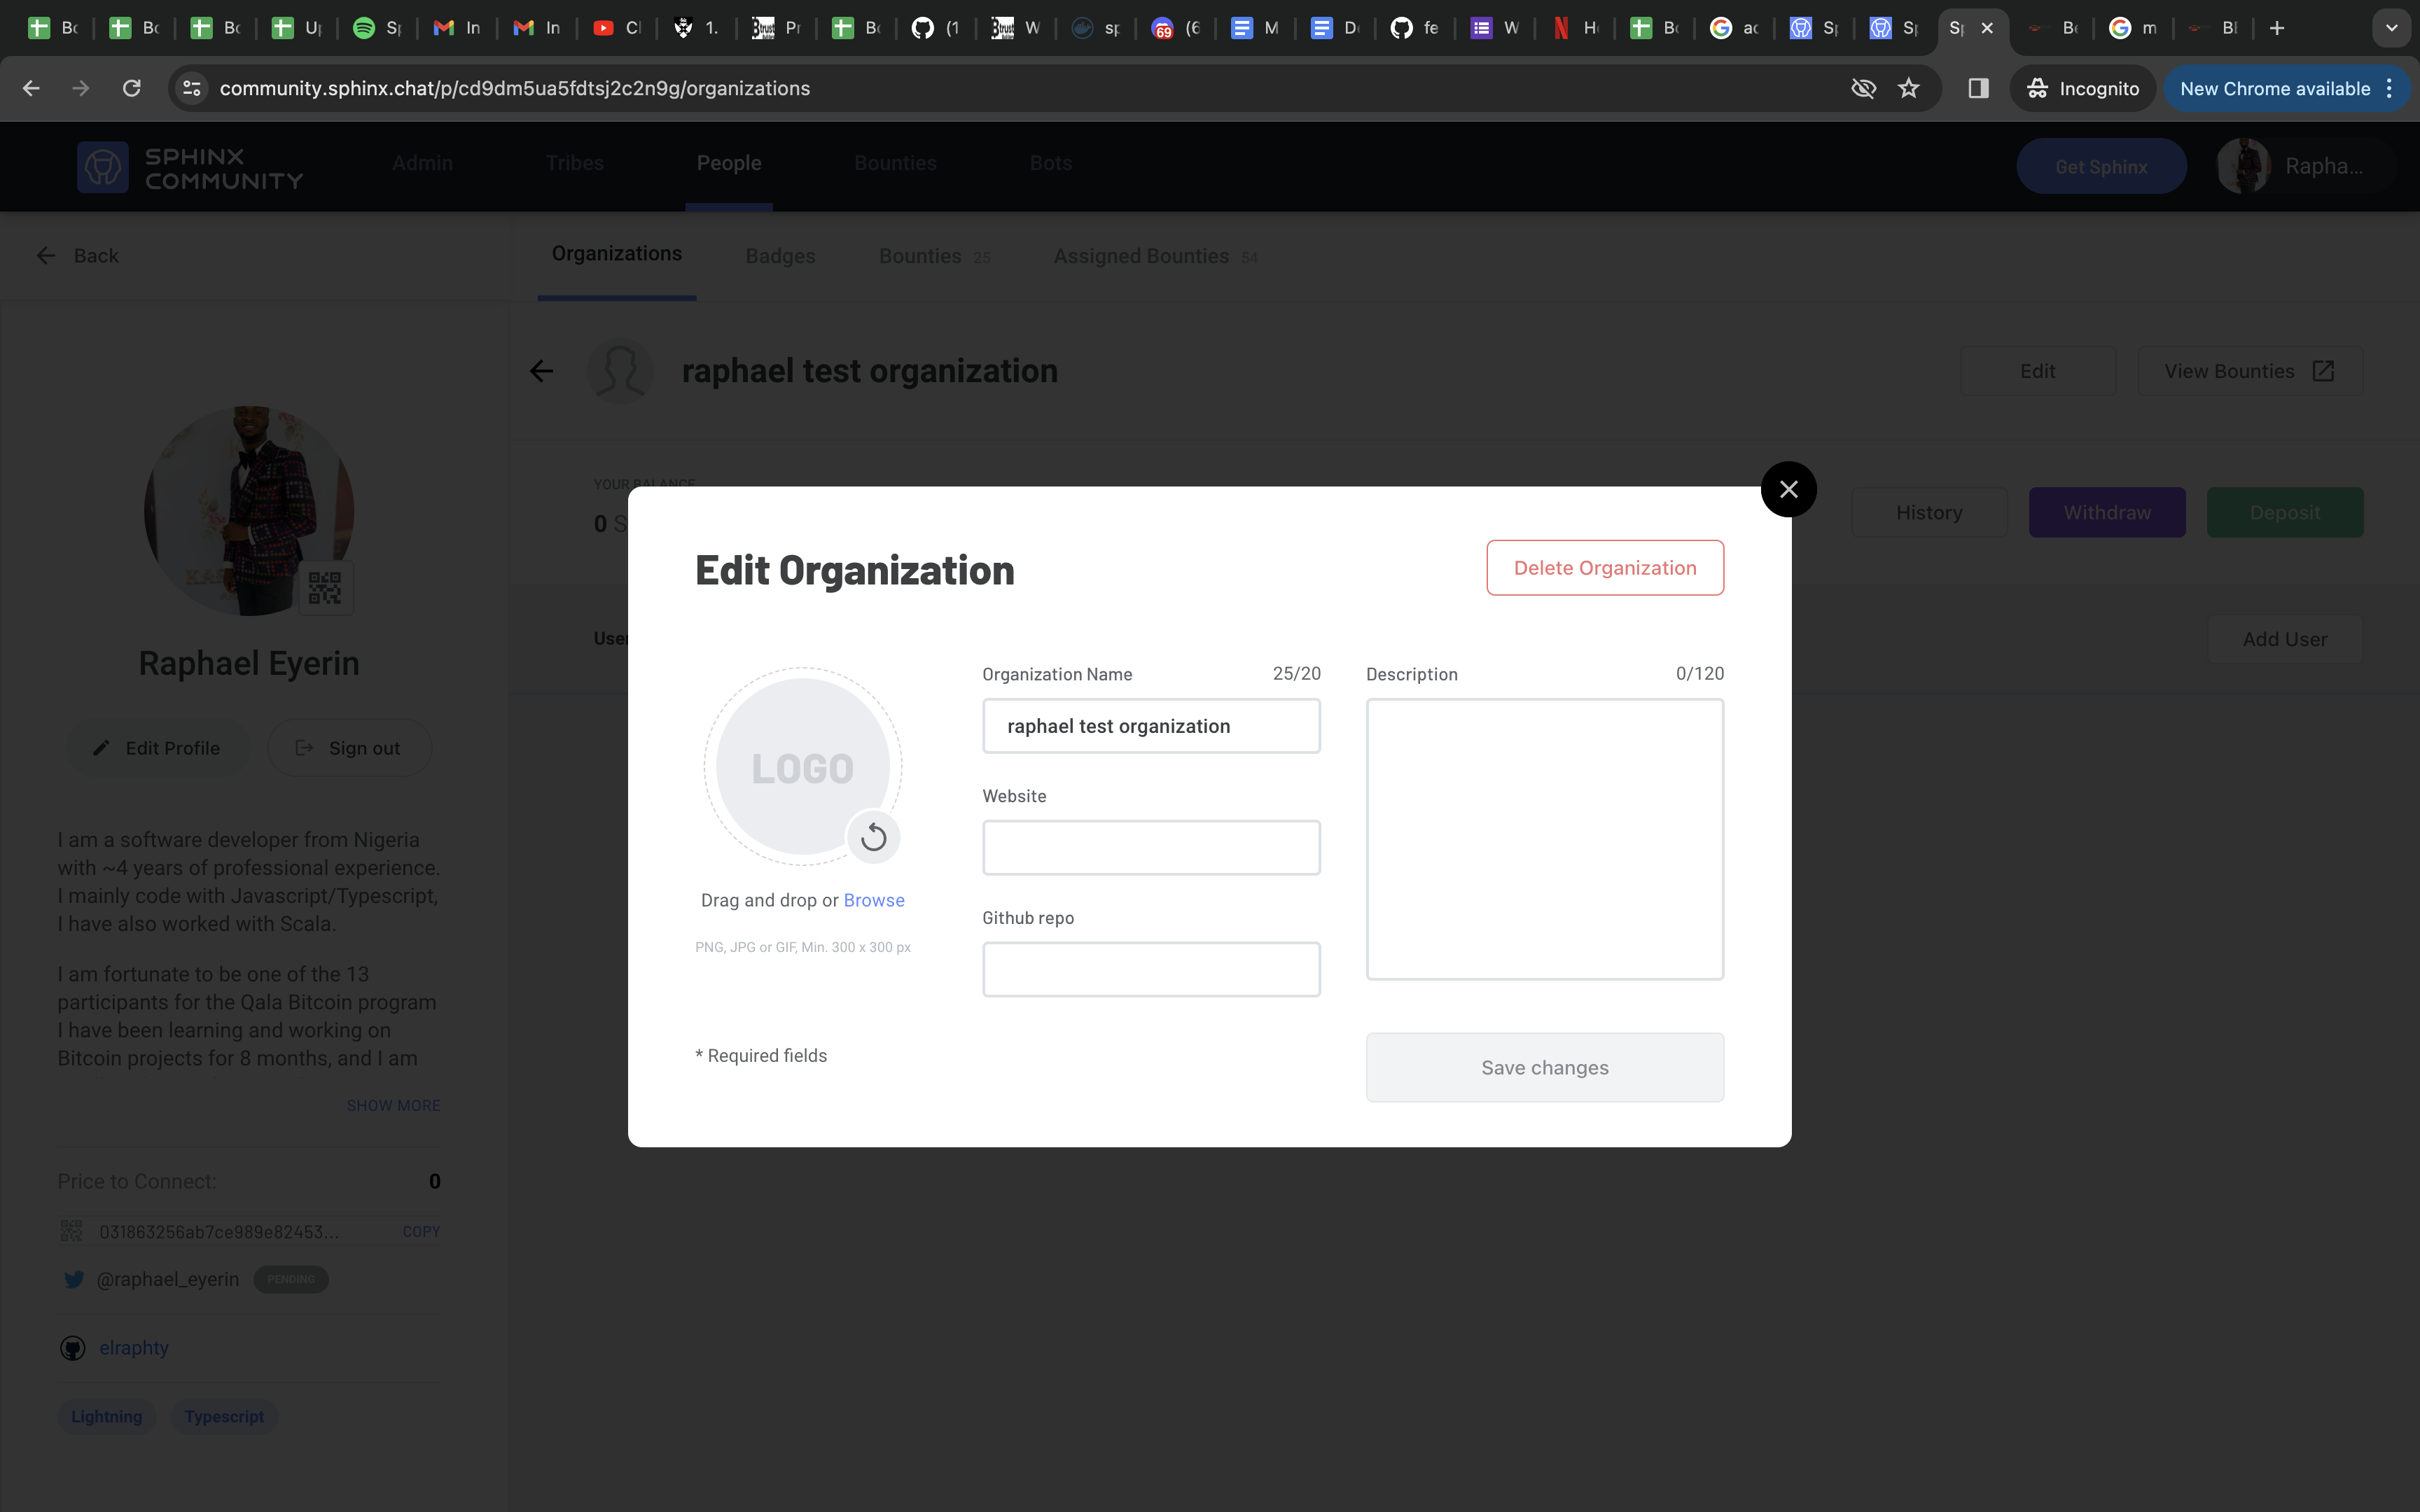Click the LOGO upload placeholder

802,767
